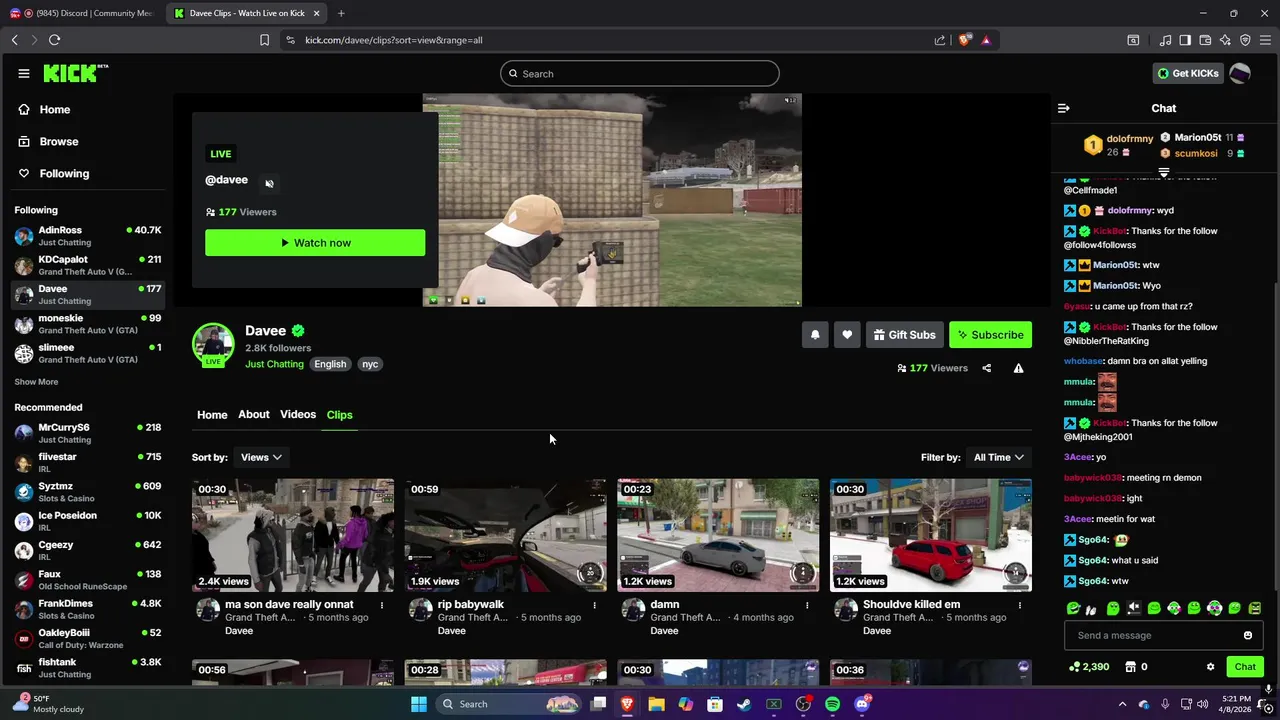Click the browser media music note icon
The image size is (1280, 720).
coord(1165,40)
